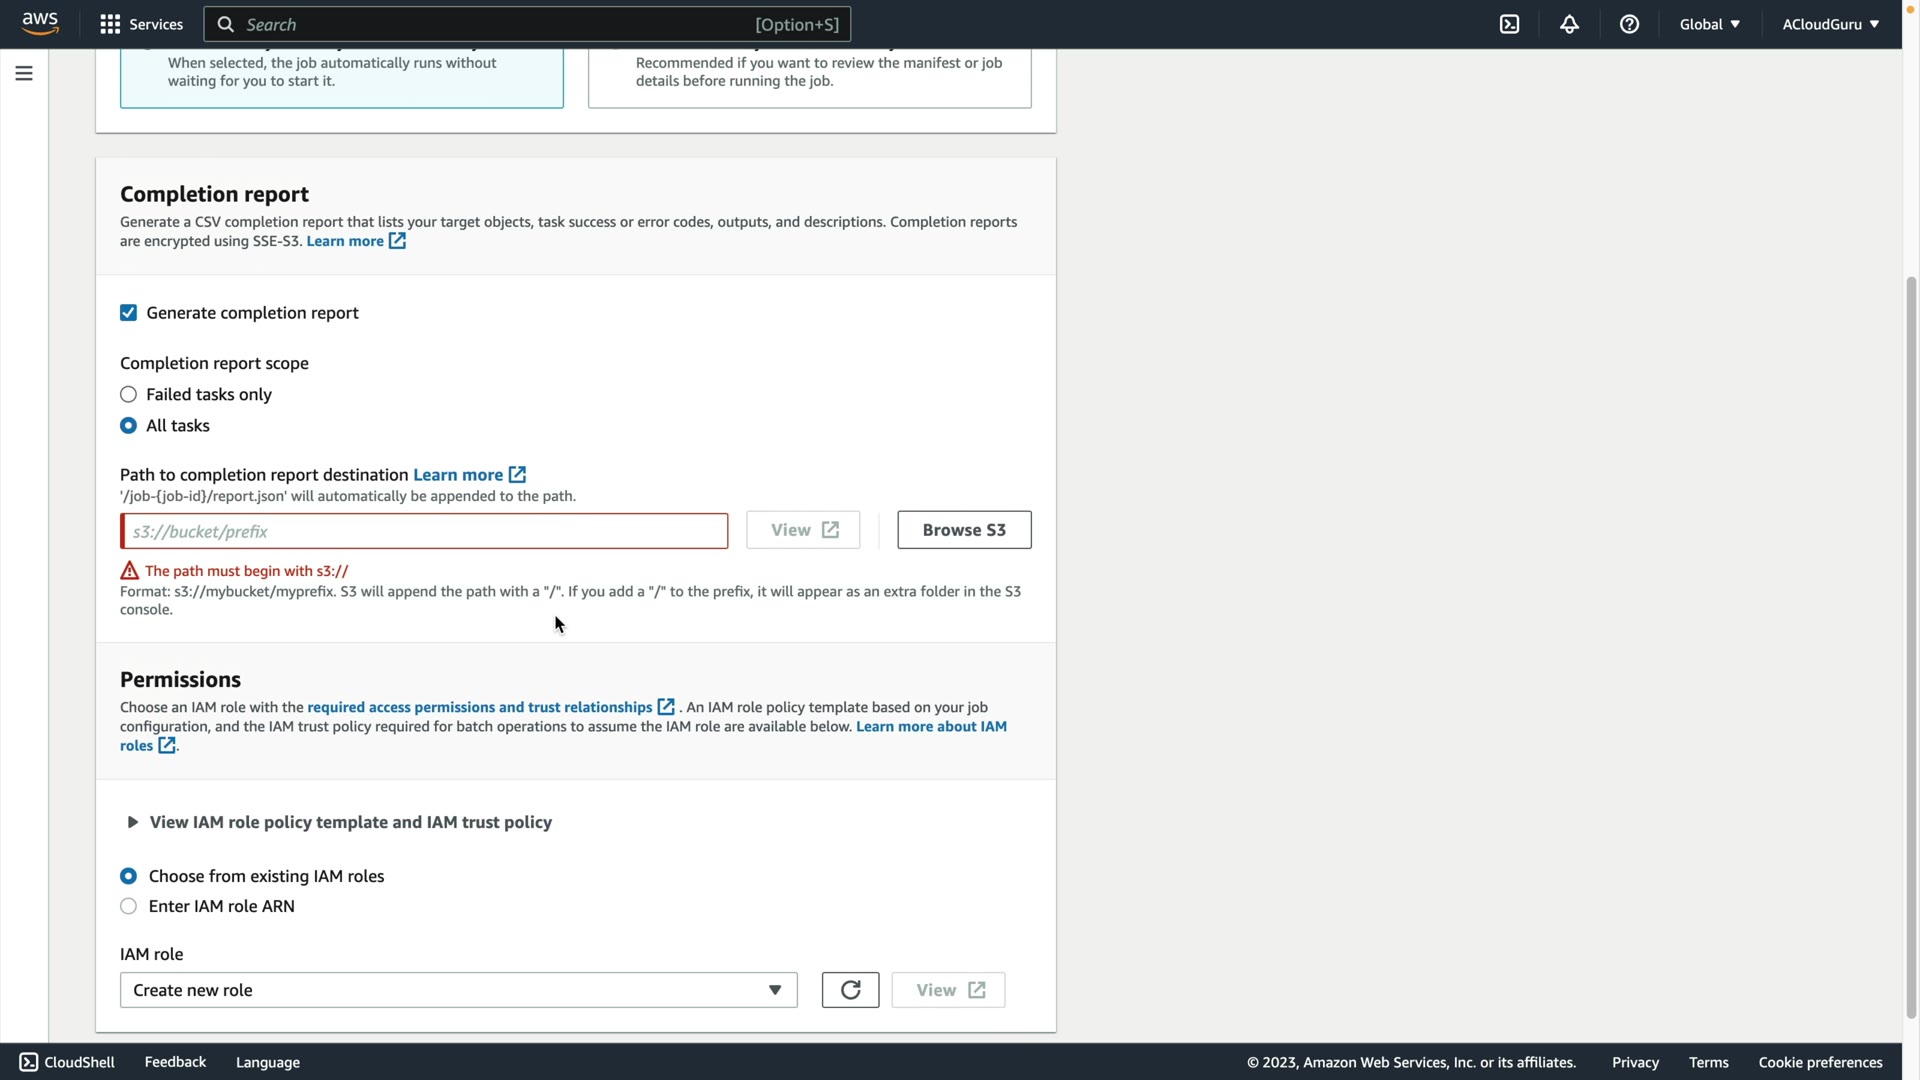Viewport: 1920px width, 1080px height.
Task: Open the notifications bell
Action: 1569,24
